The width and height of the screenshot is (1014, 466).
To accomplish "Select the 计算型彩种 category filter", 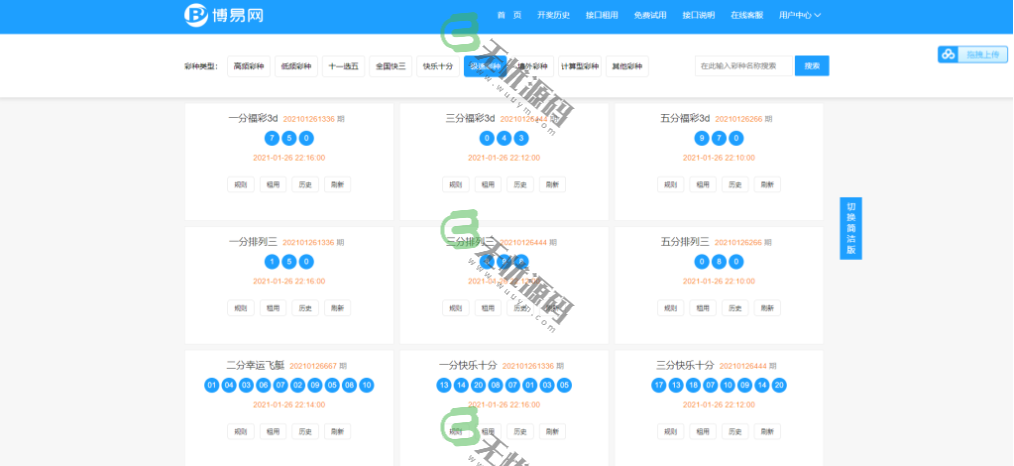I will click(580, 66).
